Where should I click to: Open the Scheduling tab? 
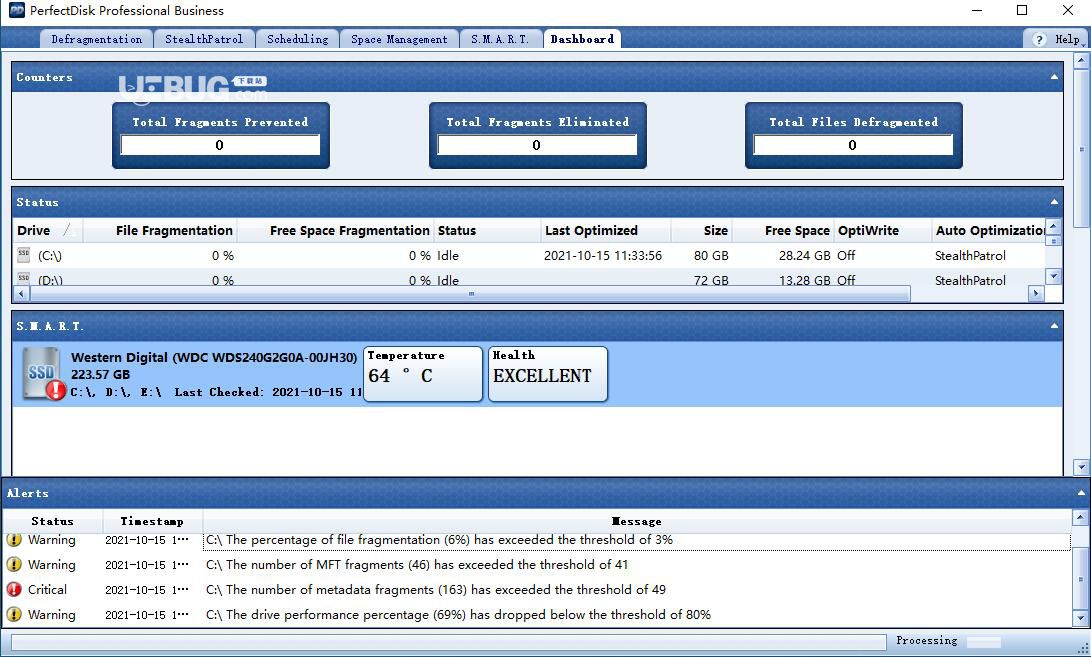(x=297, y=39)
